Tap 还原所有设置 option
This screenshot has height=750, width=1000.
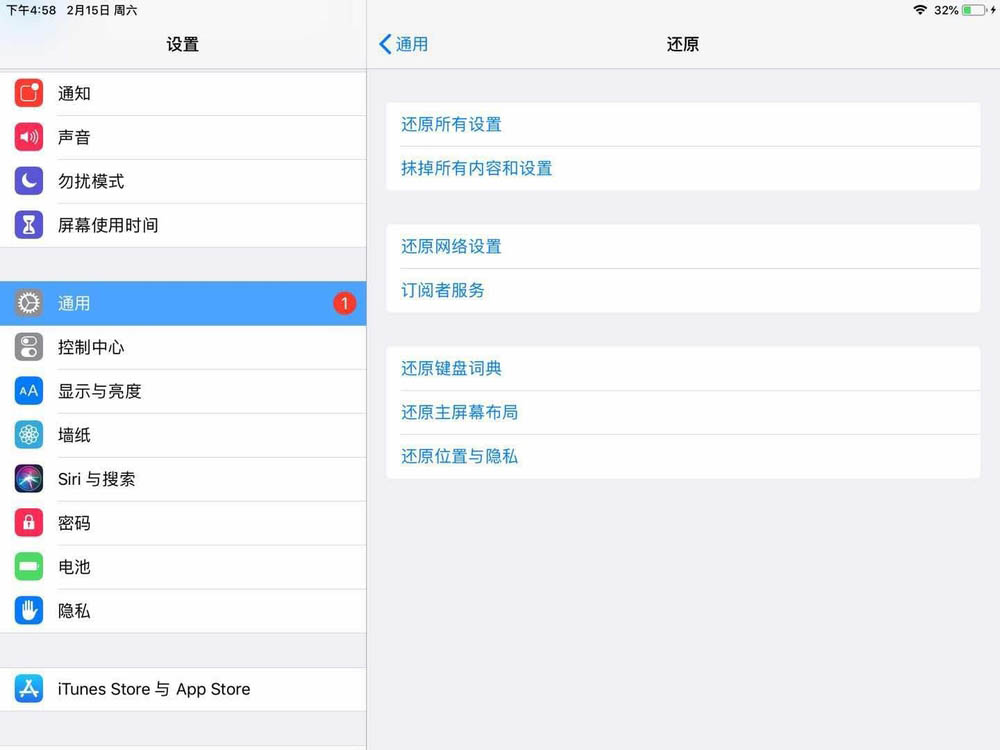pos(451,125)
